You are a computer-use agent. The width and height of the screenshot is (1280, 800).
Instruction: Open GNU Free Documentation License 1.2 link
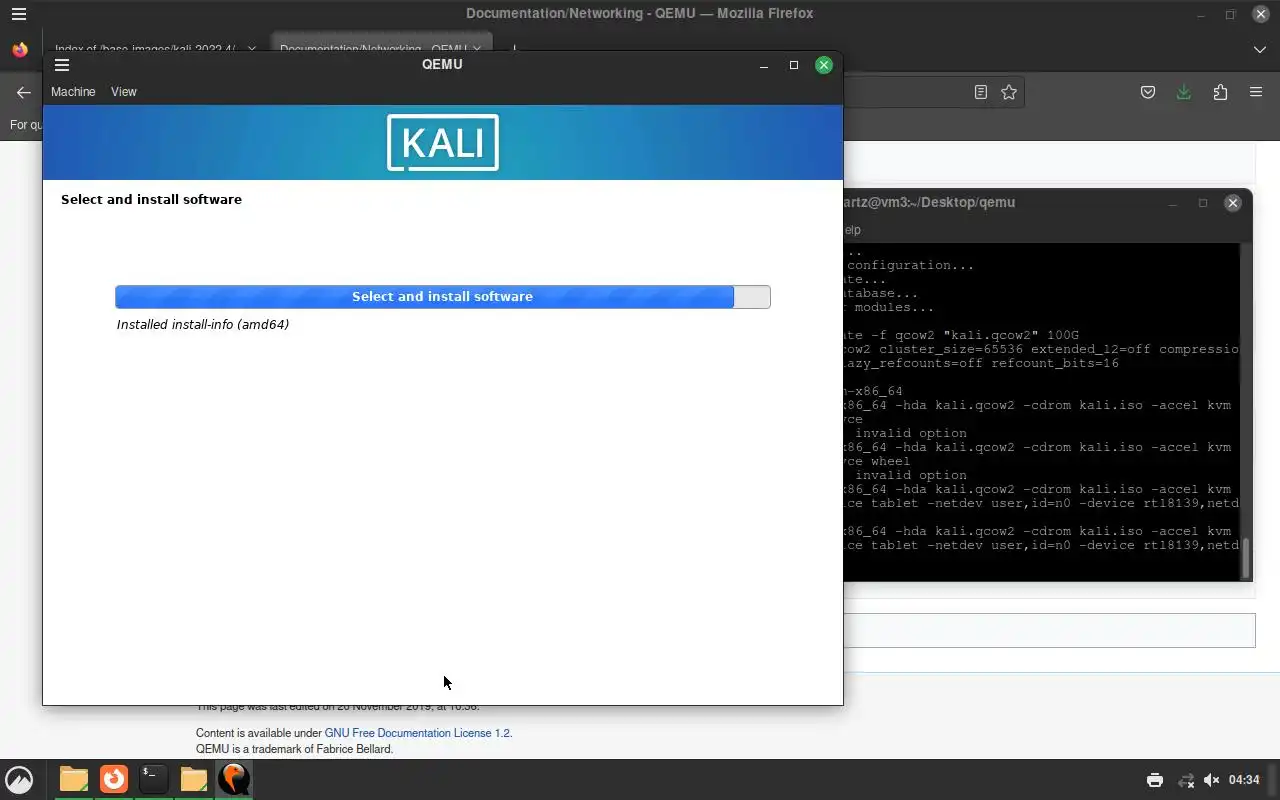417,733
